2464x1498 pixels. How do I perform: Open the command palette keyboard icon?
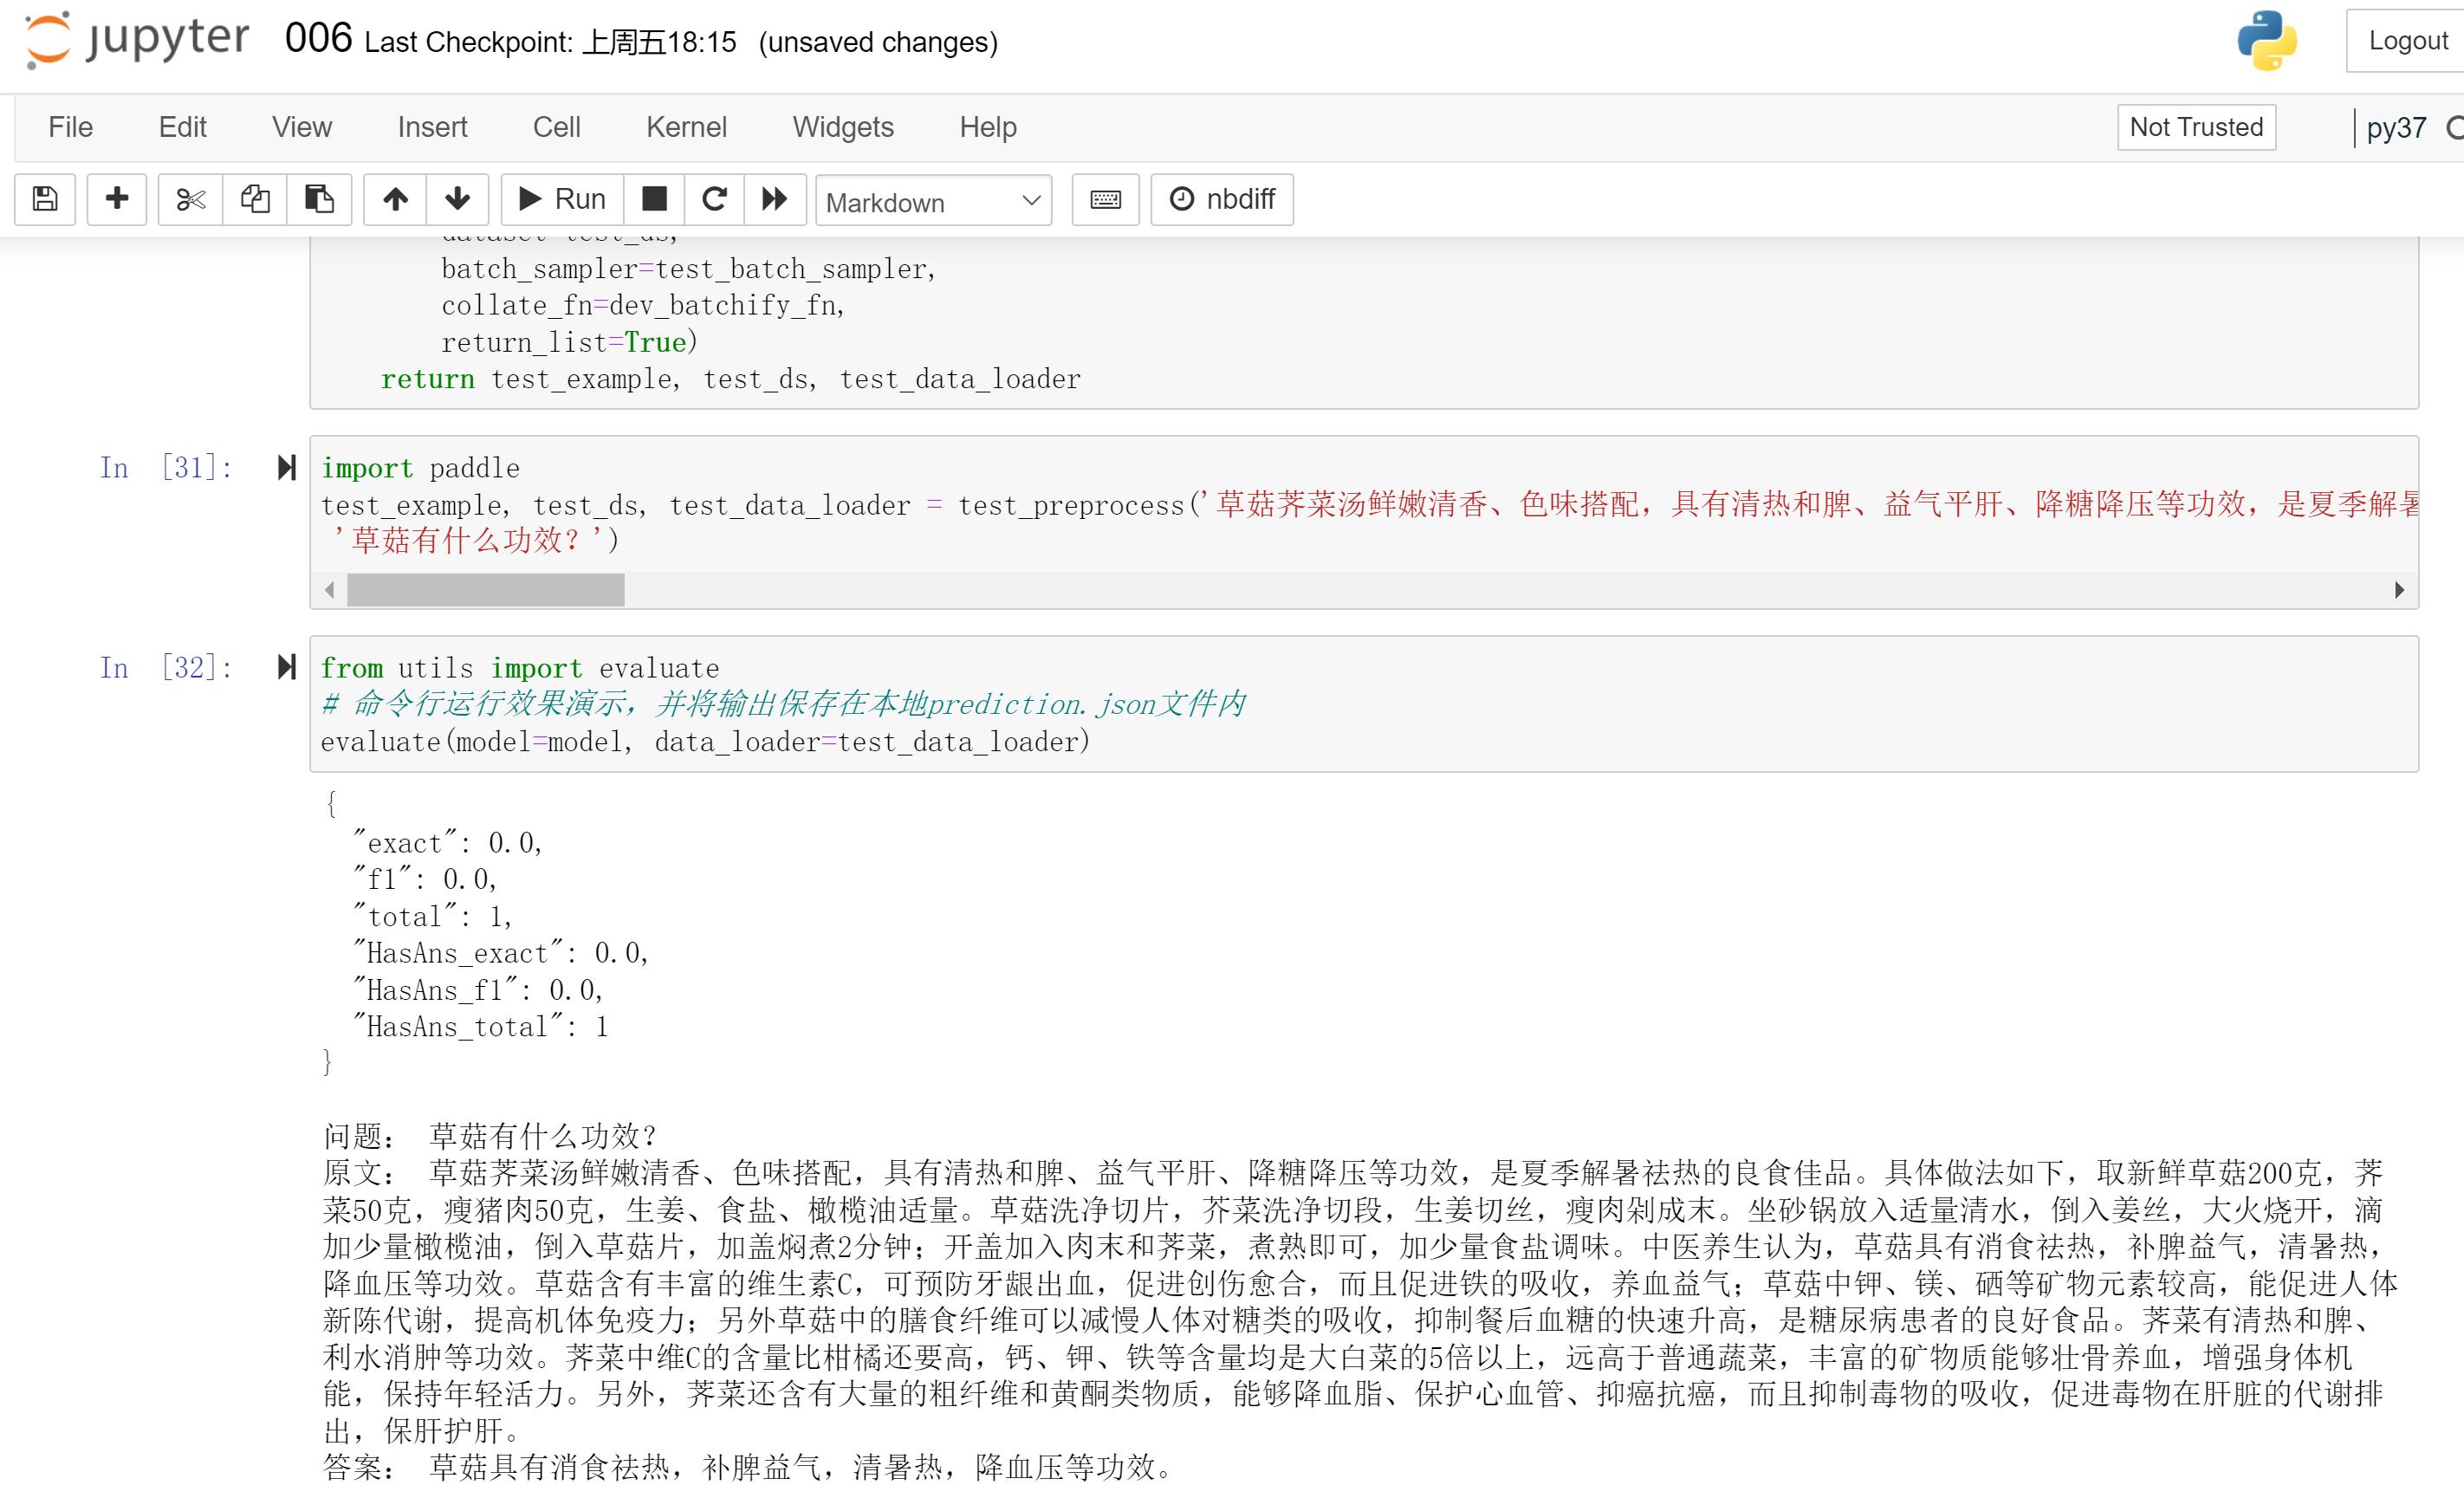(x=1105, y=199)
